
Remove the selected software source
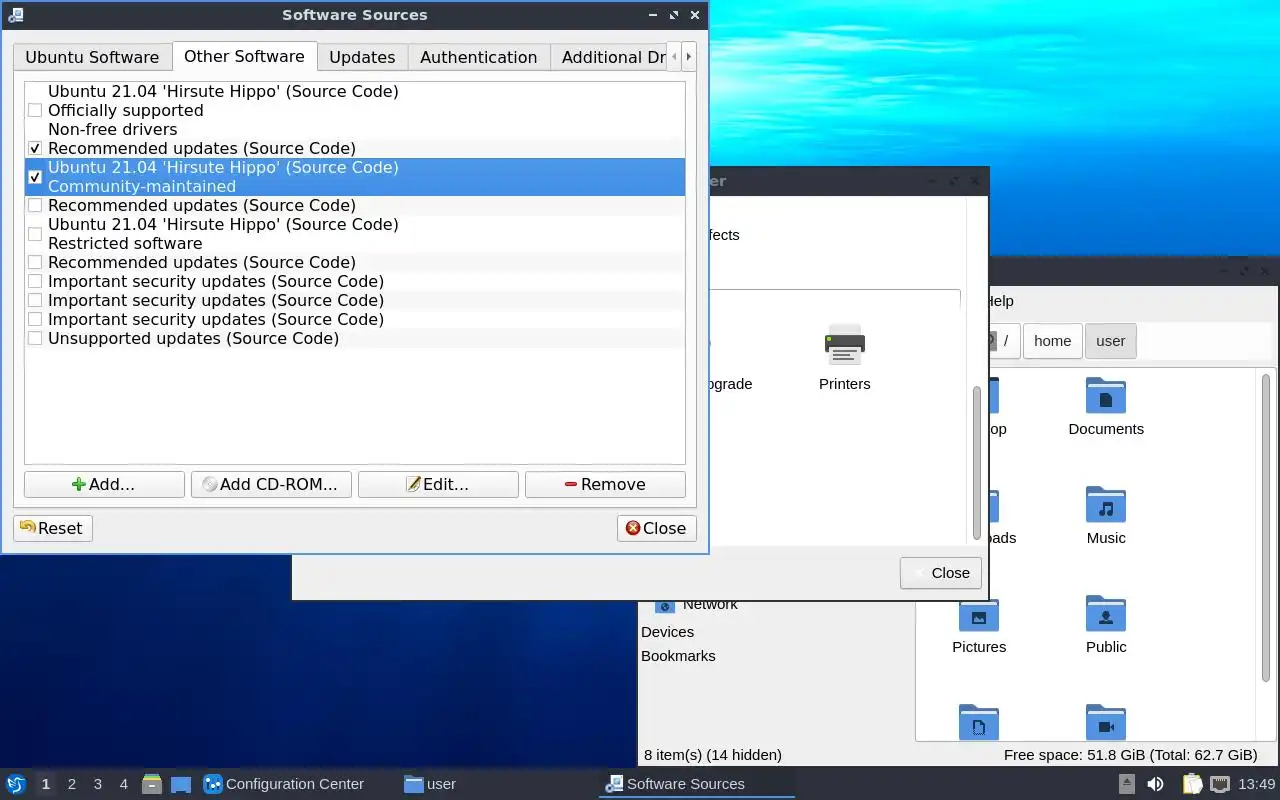click(x=605, y=484)
